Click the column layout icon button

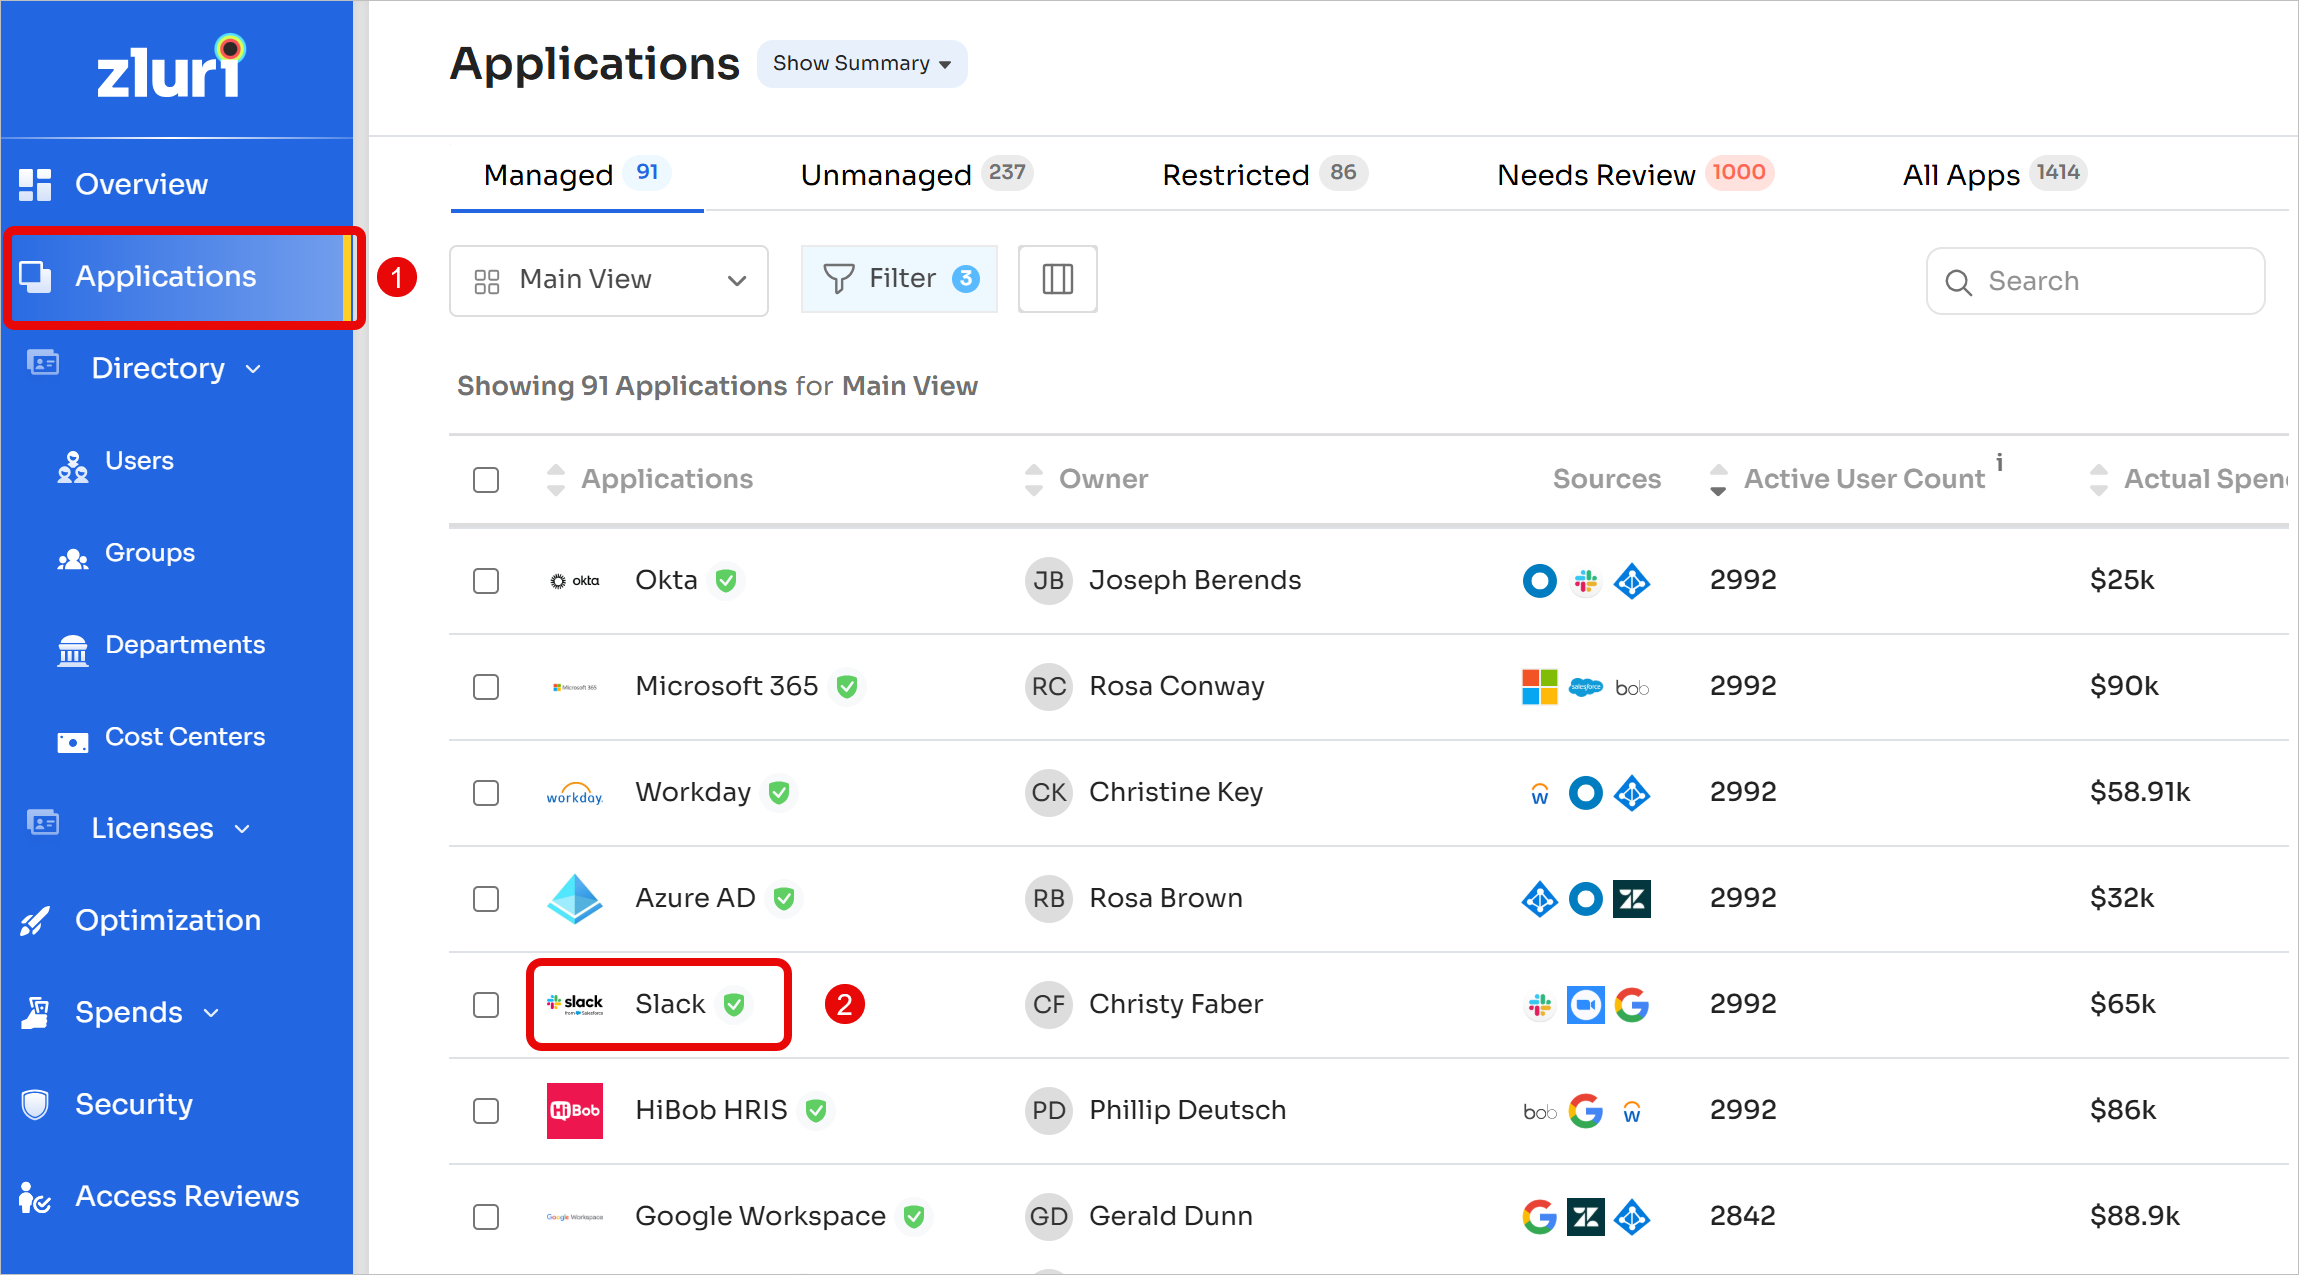[x=1057, y=279]
